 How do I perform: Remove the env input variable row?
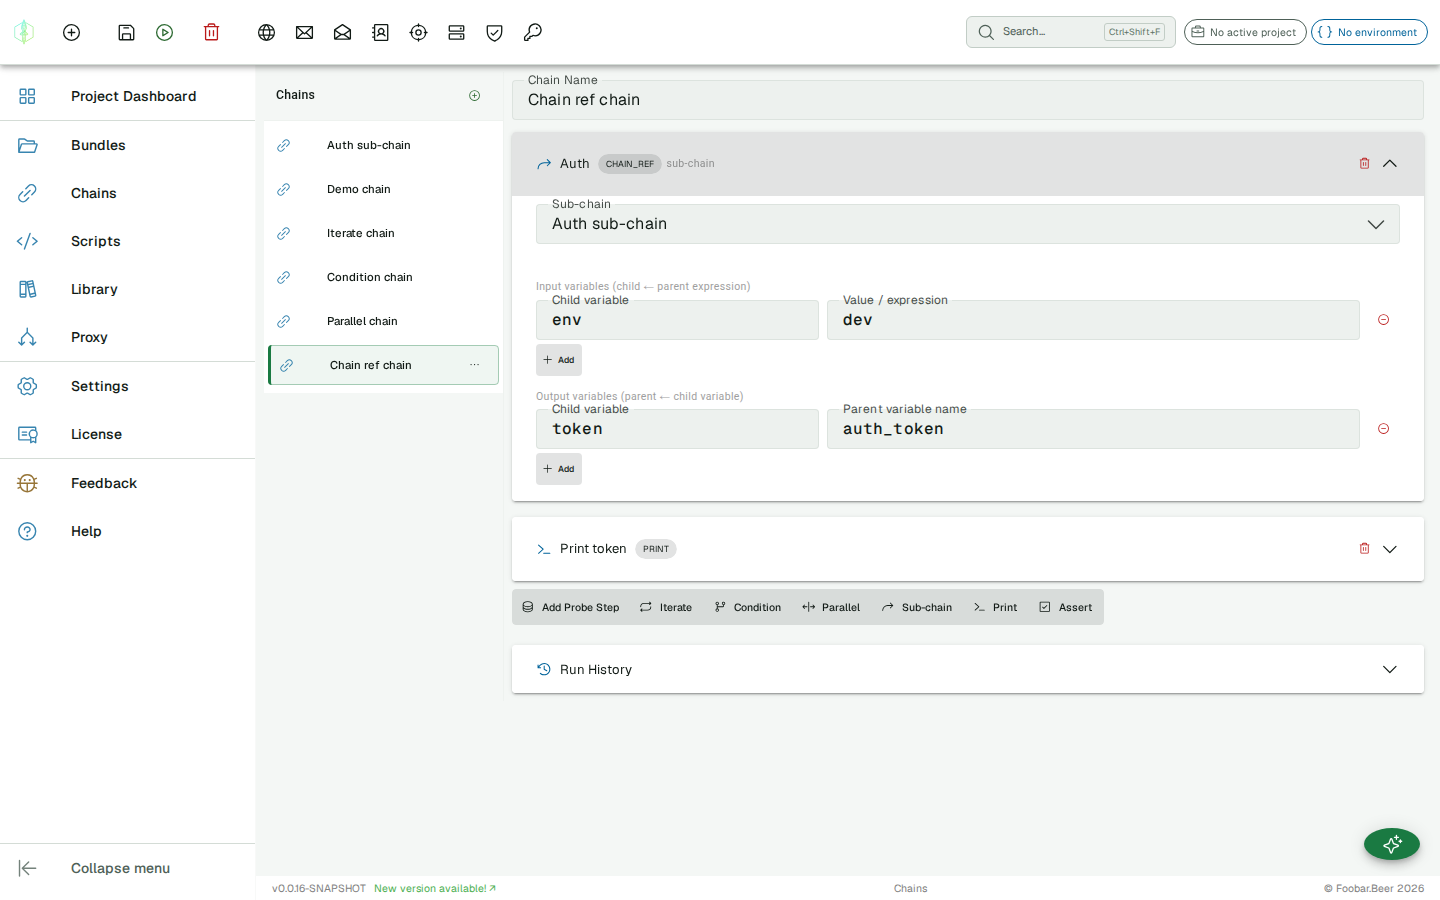point(1383,320)
